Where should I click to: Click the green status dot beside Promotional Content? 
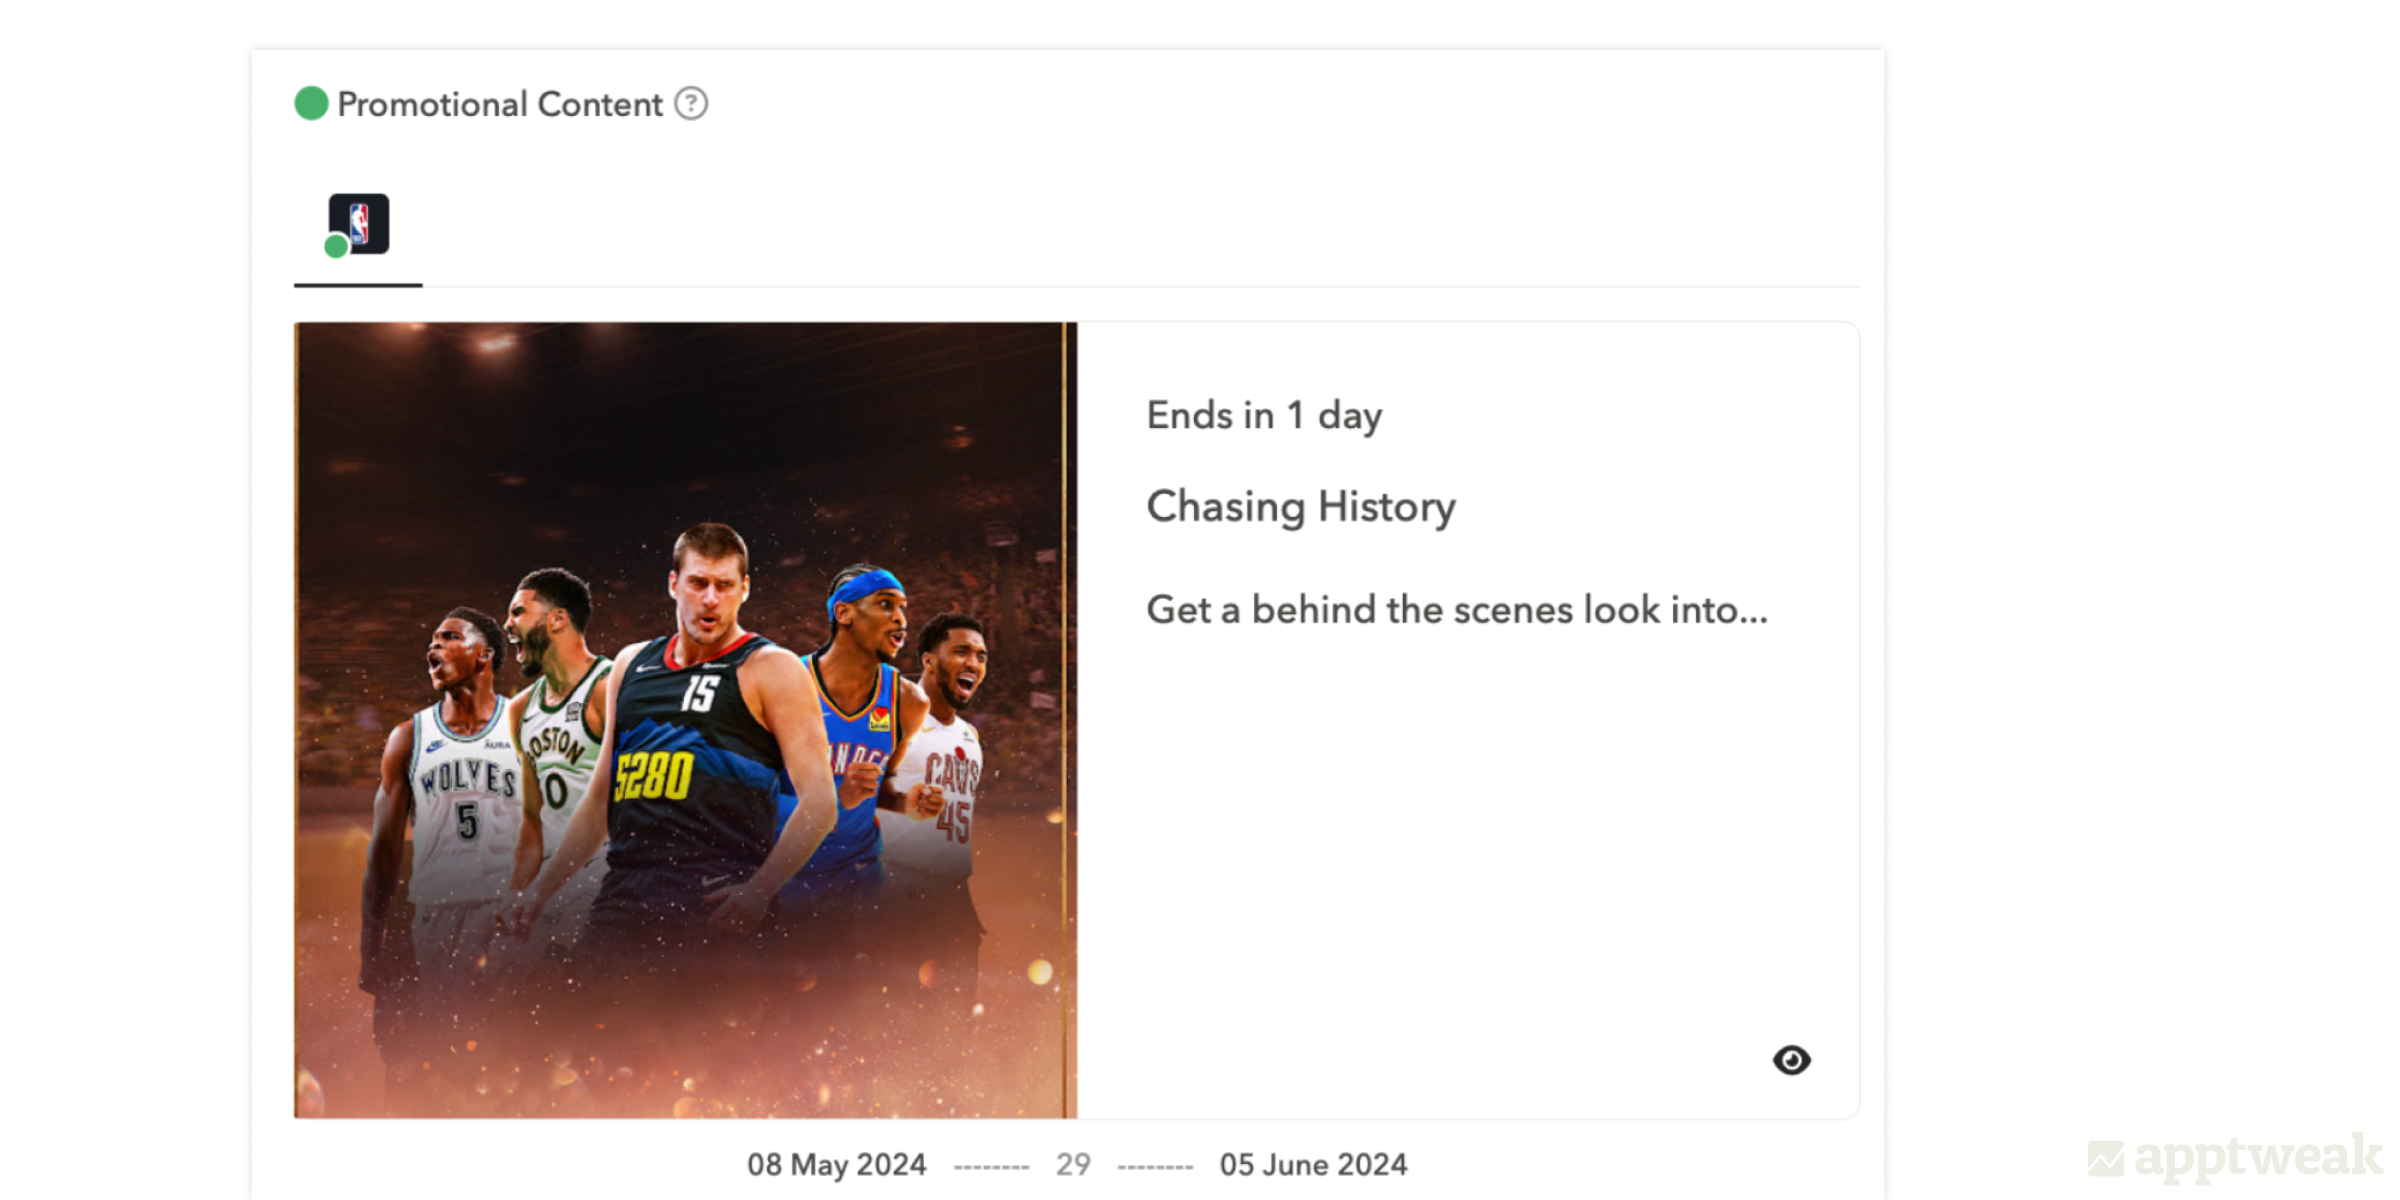pyautogui.click(x=311, y=103)
